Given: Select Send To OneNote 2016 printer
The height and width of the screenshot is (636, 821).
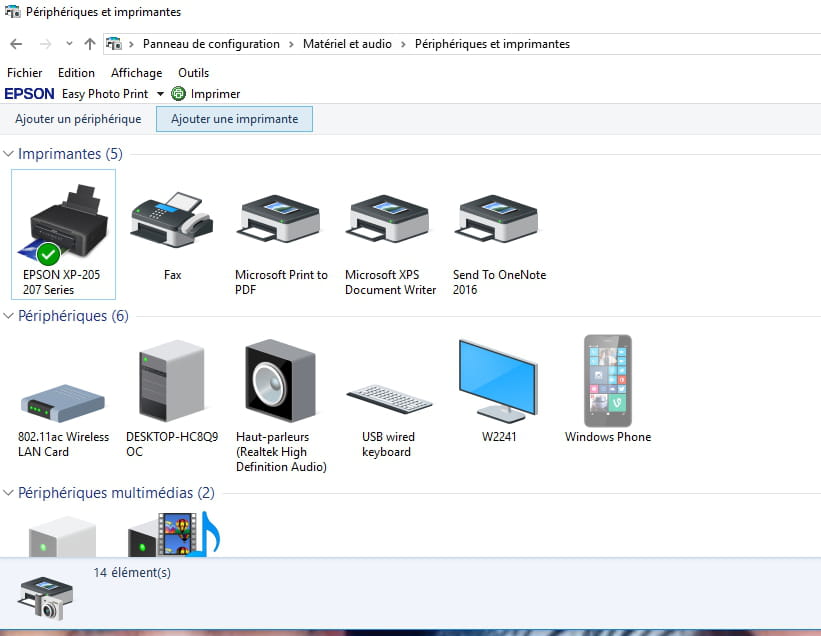Looking at the screenshot, I should pos(498,219).
